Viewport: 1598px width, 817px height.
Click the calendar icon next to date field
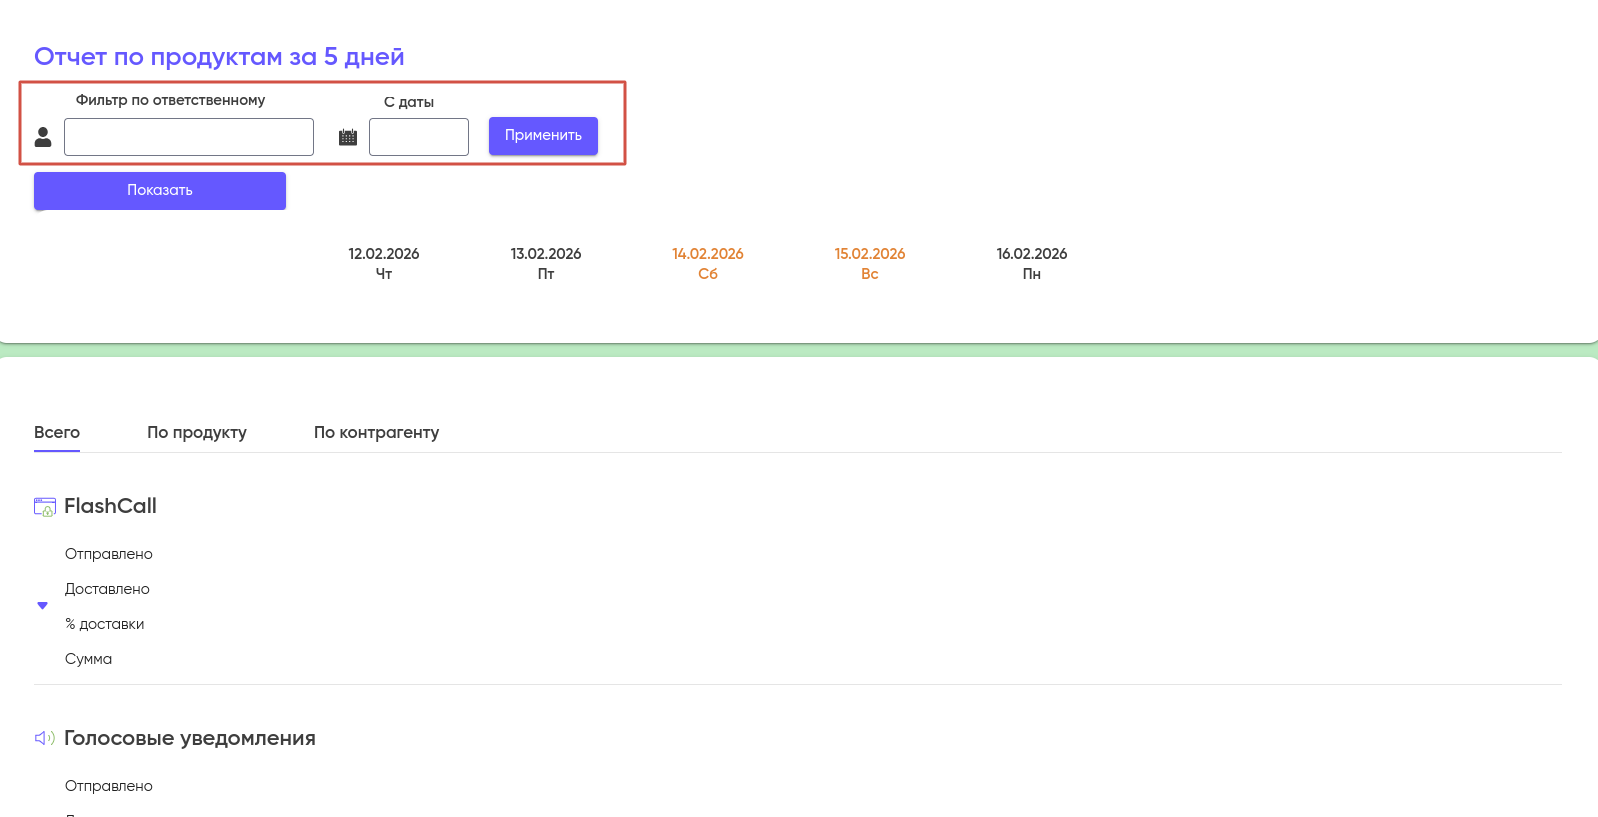(348, 137)
